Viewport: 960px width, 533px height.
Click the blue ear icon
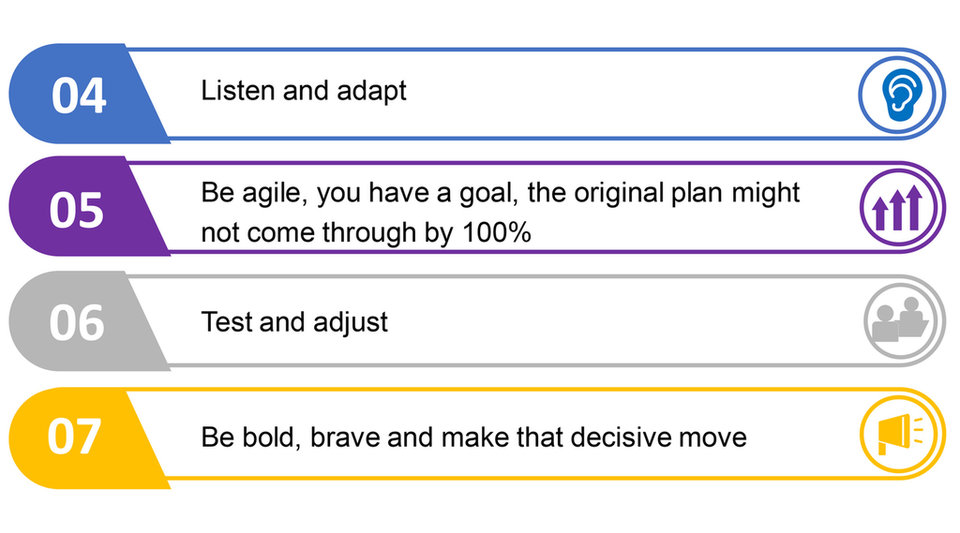898,94
